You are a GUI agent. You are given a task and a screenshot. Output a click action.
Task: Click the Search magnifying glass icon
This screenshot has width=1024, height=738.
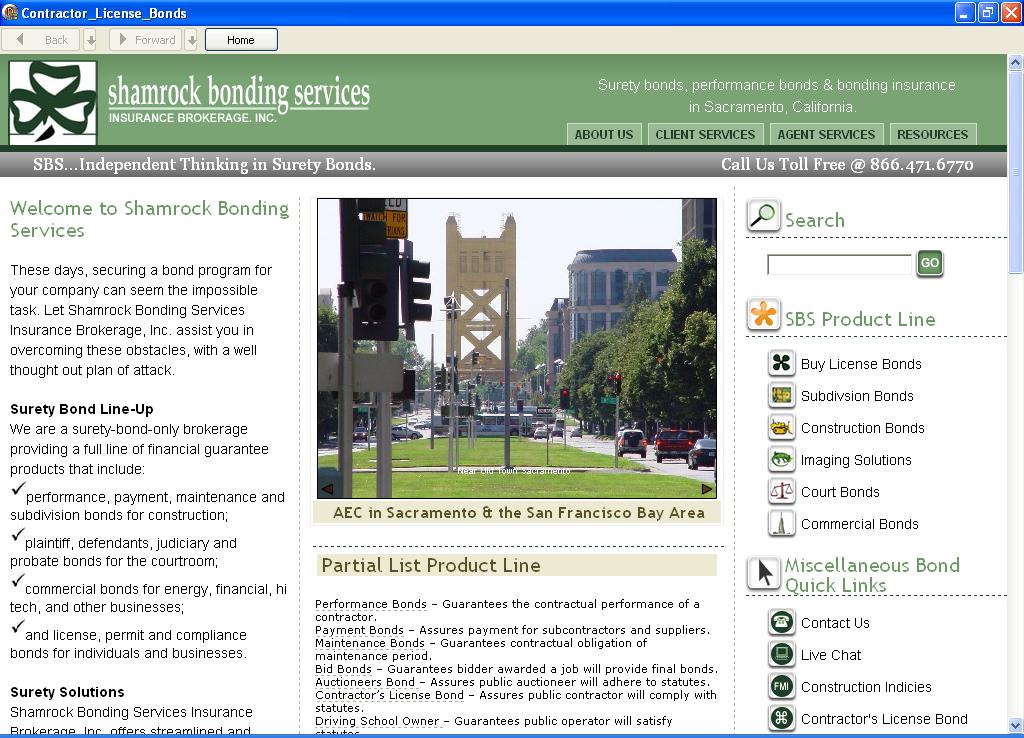(763, 216)
